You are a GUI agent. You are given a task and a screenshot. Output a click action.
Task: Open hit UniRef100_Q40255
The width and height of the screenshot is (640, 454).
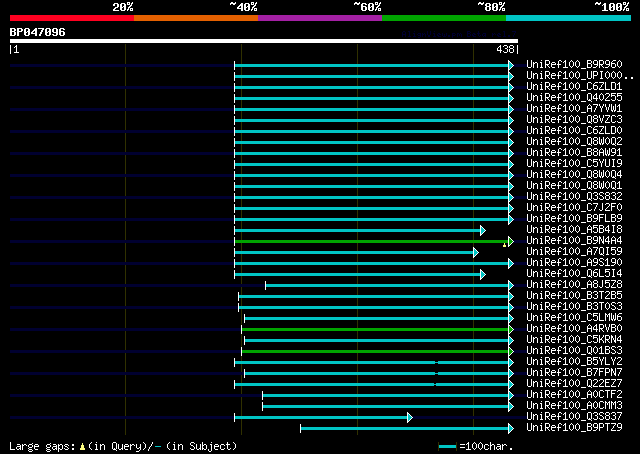point(574,97)
